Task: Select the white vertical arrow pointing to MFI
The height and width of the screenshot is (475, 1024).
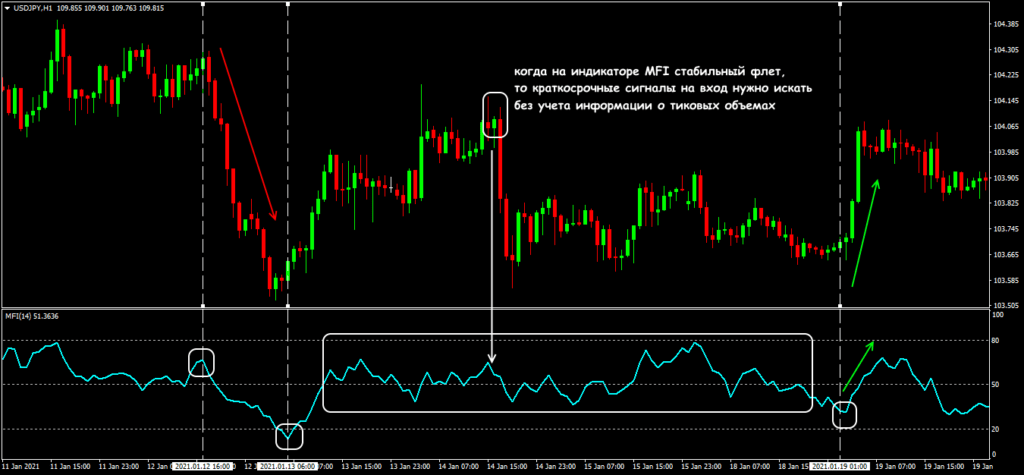Action: (494, 250)
